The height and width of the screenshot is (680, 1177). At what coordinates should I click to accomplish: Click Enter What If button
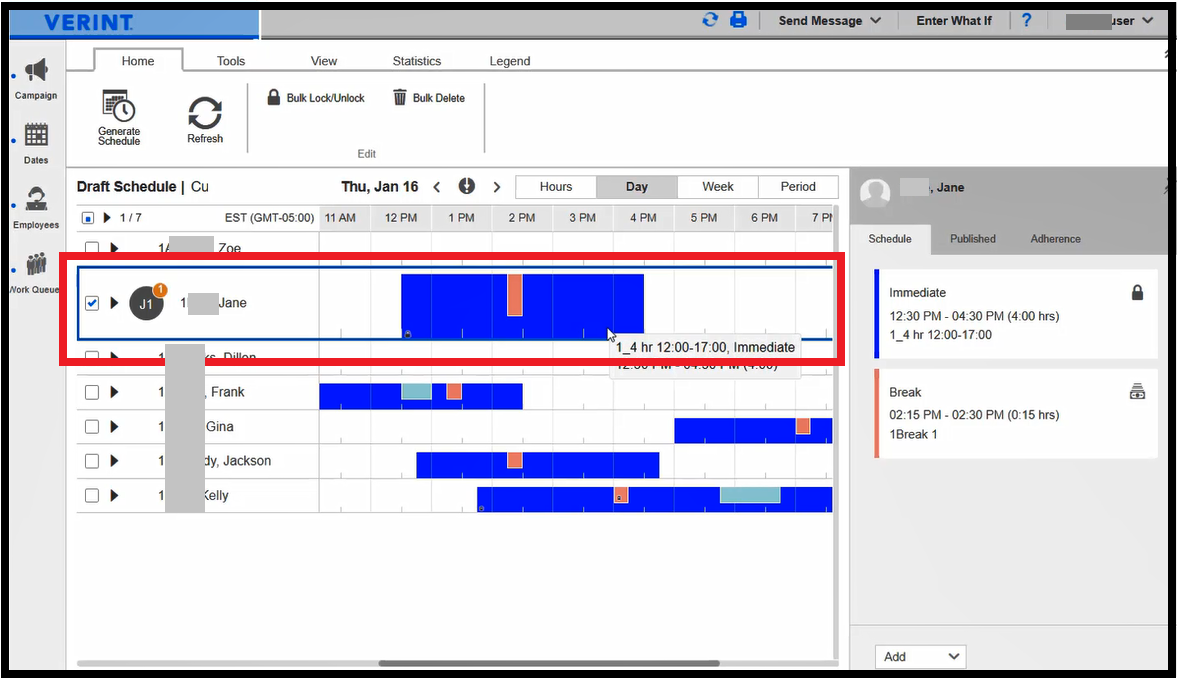954,21
